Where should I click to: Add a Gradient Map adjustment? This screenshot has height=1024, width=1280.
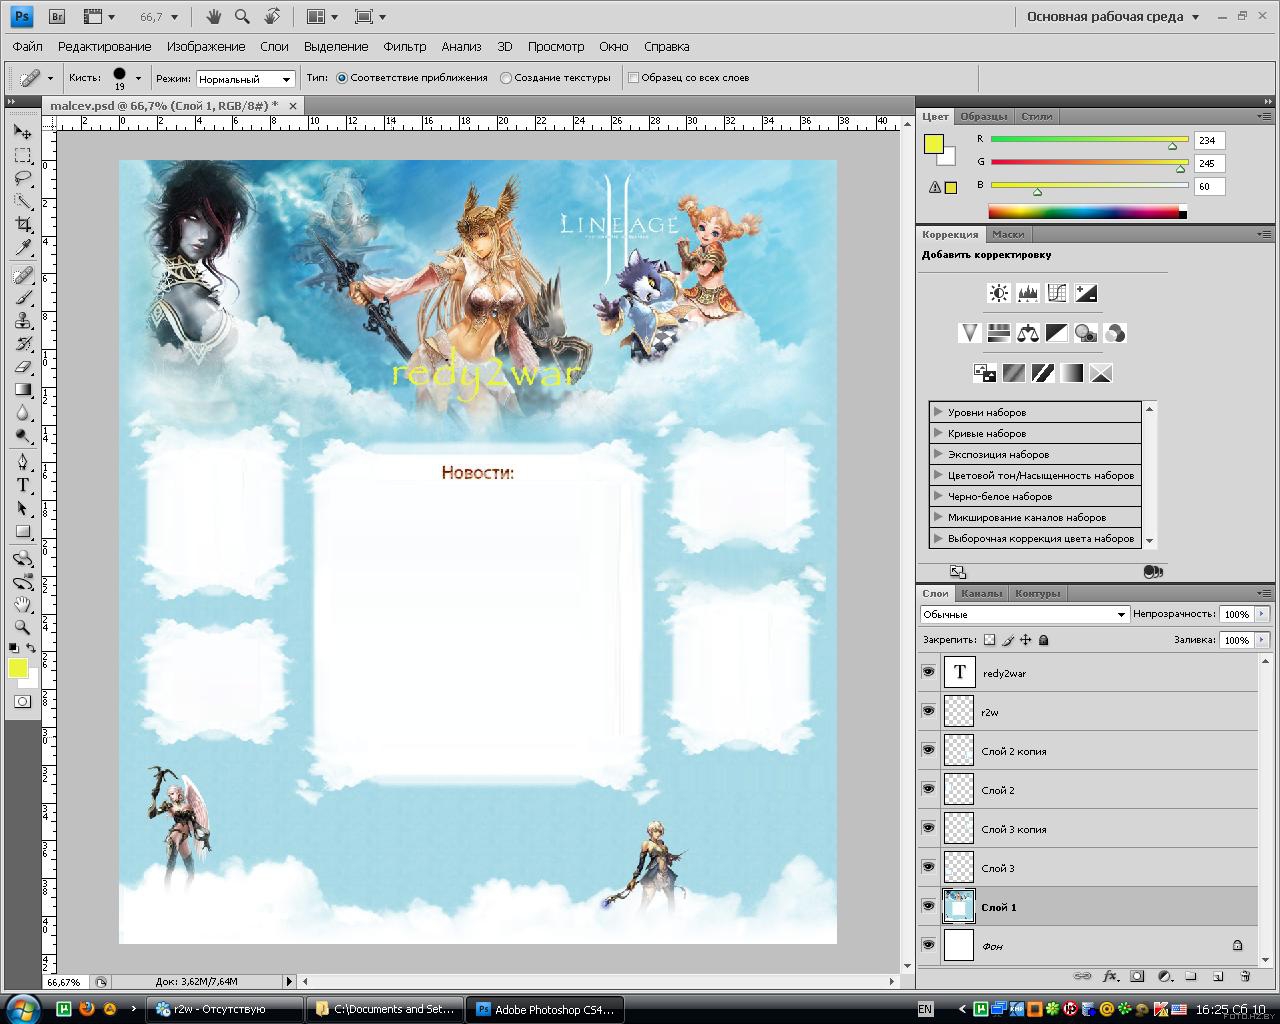pos(1071,373)
